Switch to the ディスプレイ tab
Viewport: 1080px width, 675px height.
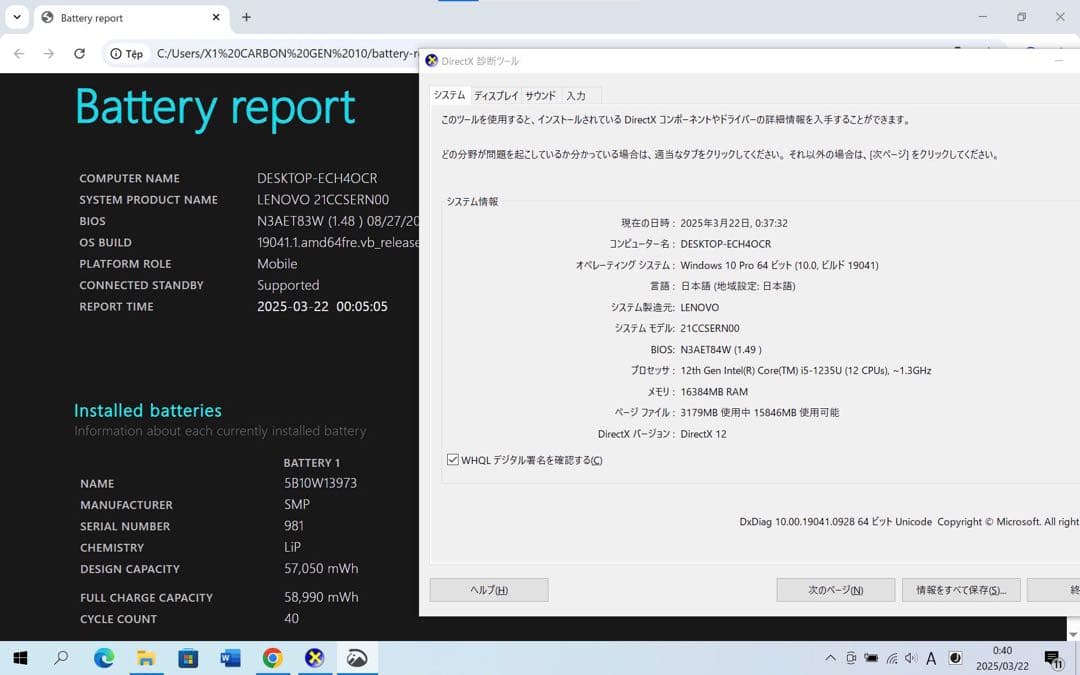(496, 96)
